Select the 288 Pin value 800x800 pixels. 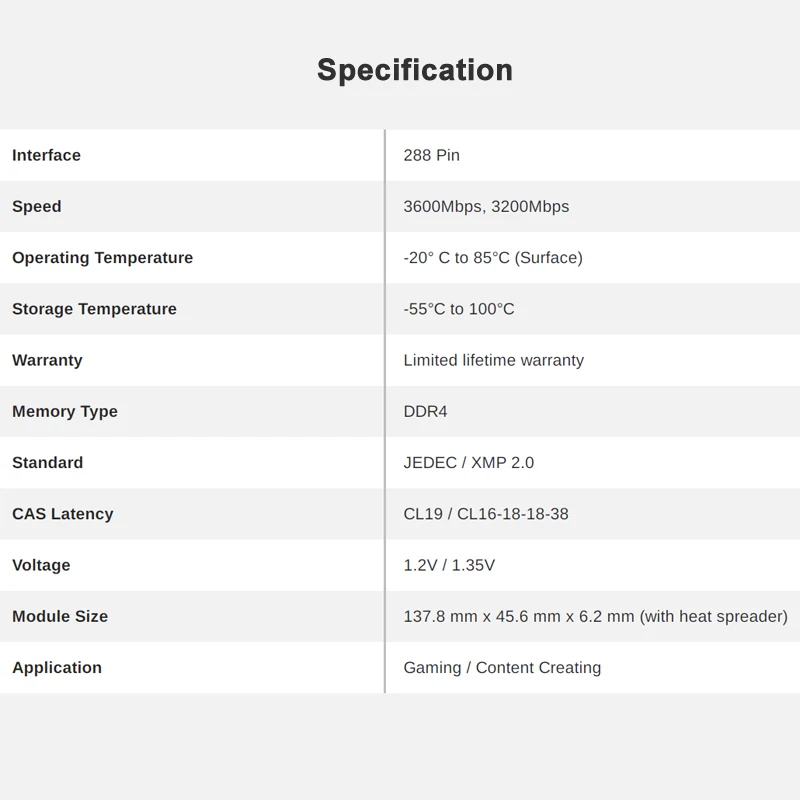tap(431, 155)
